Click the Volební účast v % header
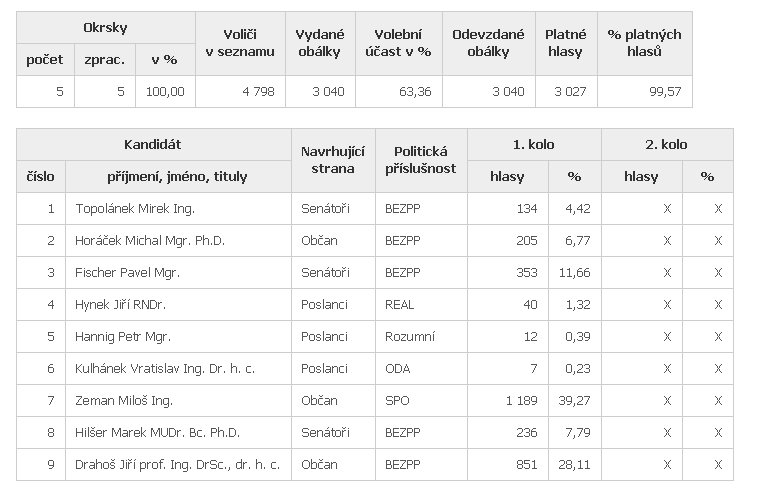The height and width of the screenshot is (492, 757). click(x=398, y=43)
